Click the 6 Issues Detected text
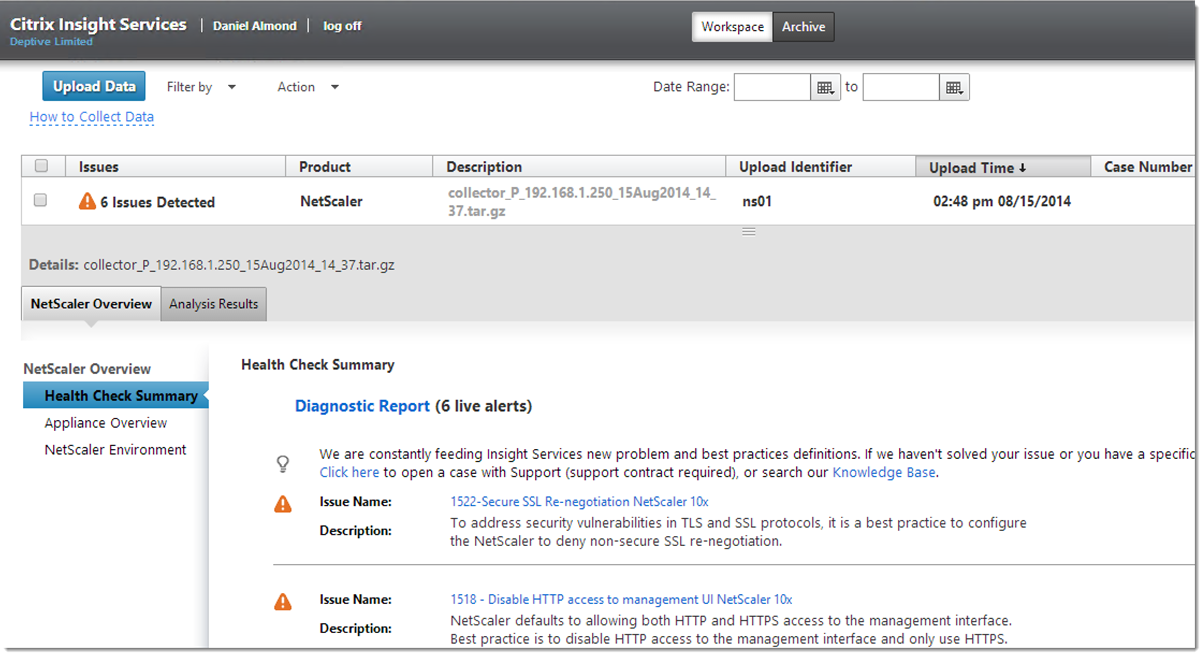This screenshot has height=656, width=1203. point(157,202)
